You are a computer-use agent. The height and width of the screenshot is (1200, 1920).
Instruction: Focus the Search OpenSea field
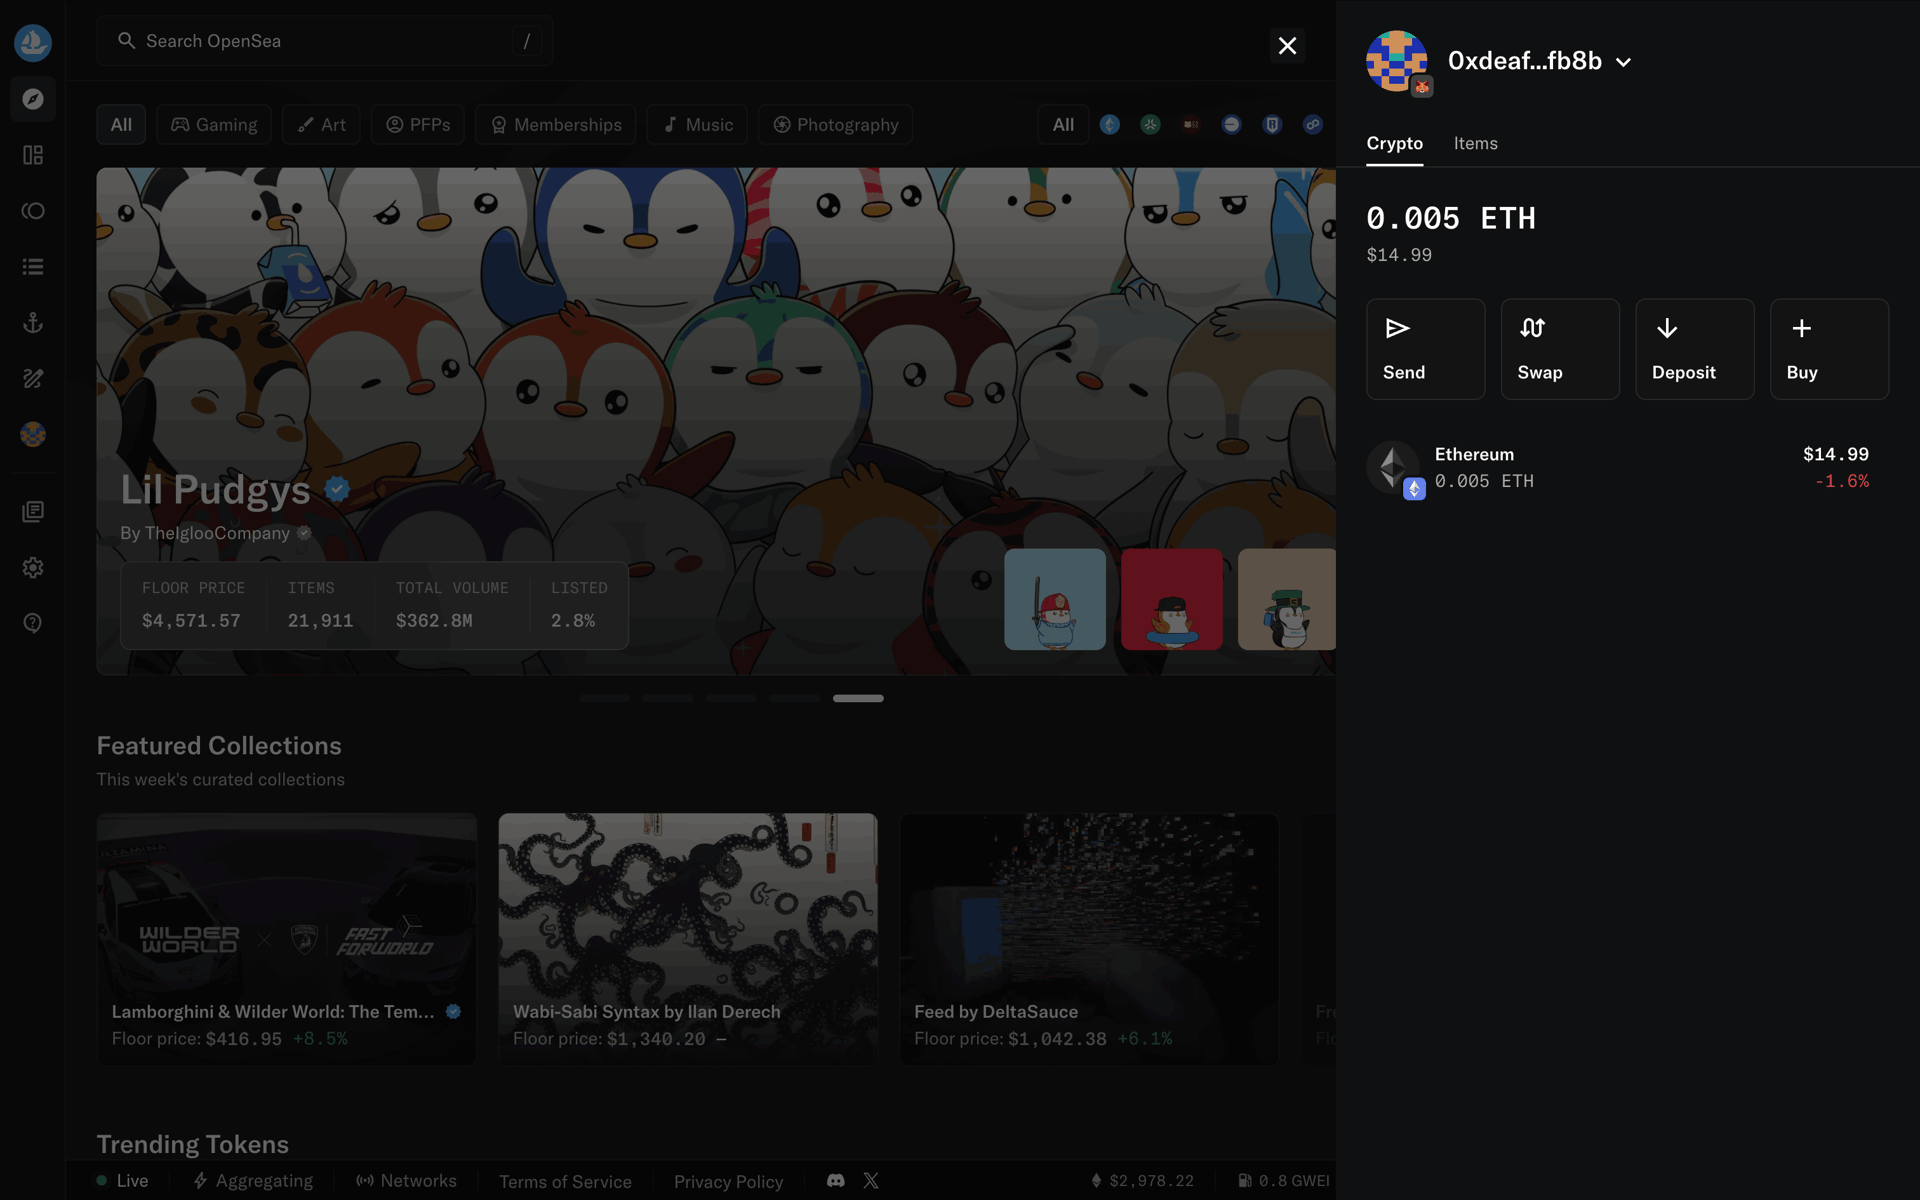tap(325, 41)
